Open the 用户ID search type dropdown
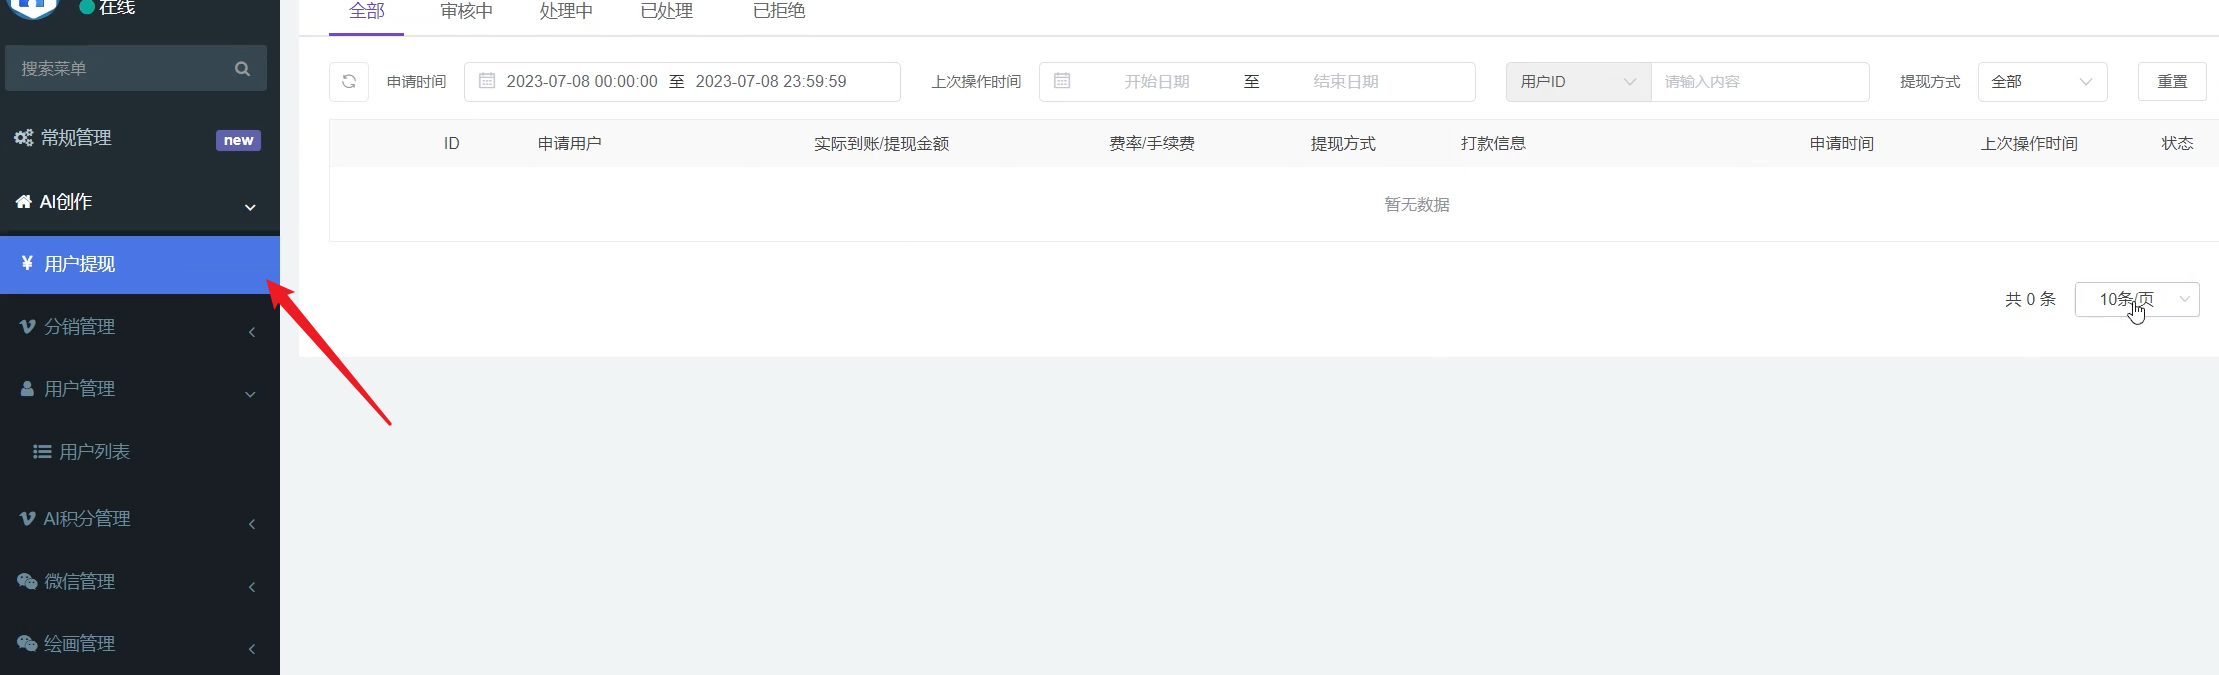The height and width of the screenshot is (675, 2219). coord(1578,82)
